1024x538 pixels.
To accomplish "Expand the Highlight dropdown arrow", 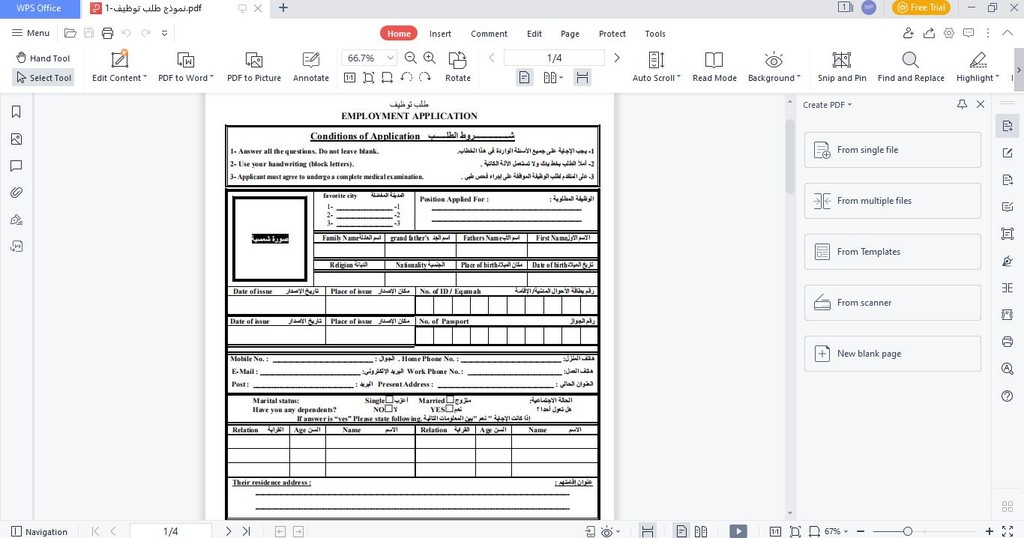I will click(997, 78).
